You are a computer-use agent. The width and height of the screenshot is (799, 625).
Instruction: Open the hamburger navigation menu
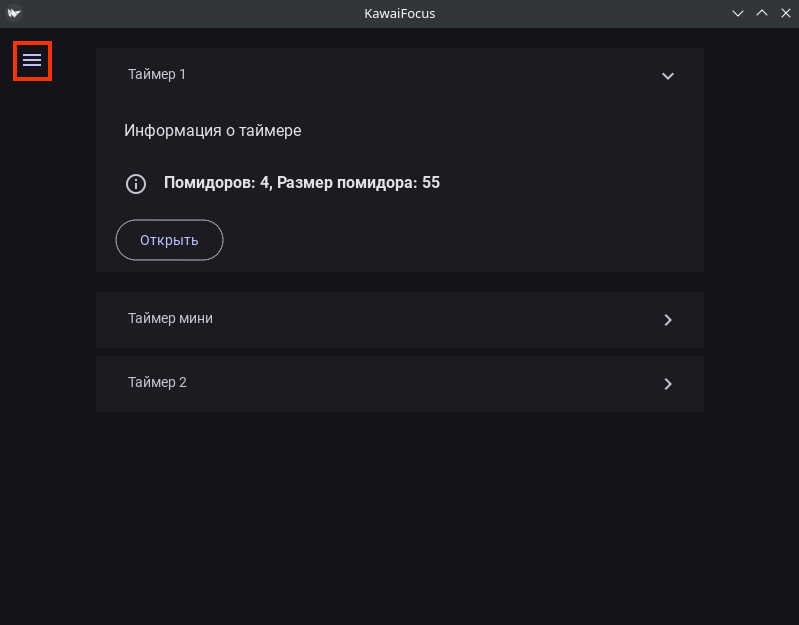point(32,61)
